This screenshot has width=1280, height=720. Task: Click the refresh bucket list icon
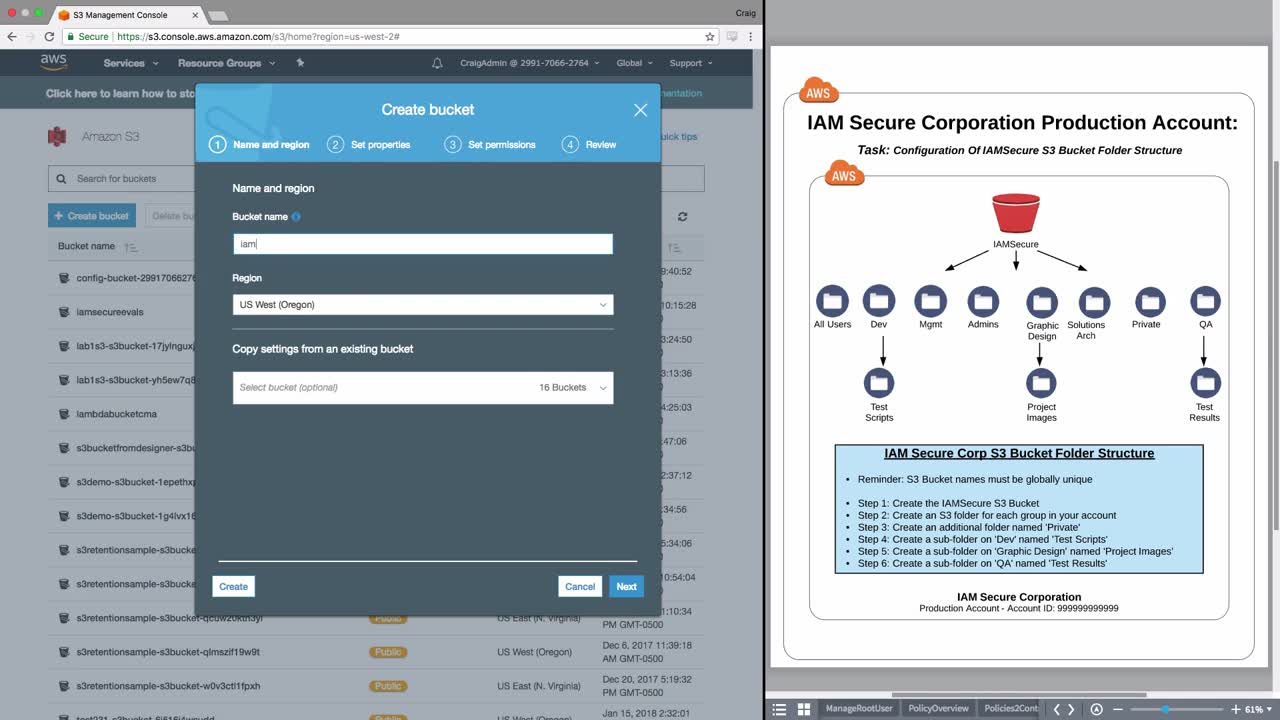[683, 217]
